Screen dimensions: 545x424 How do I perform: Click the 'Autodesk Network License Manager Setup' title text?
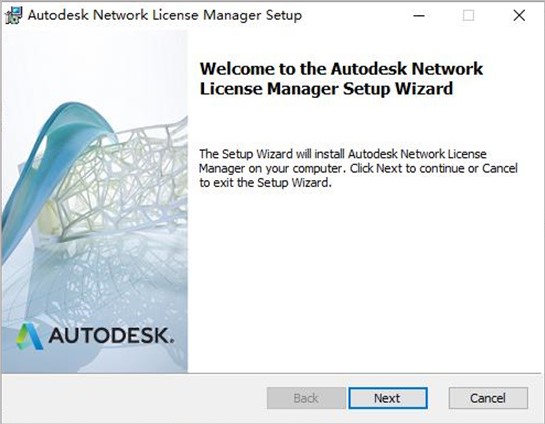tap(165, 15)
